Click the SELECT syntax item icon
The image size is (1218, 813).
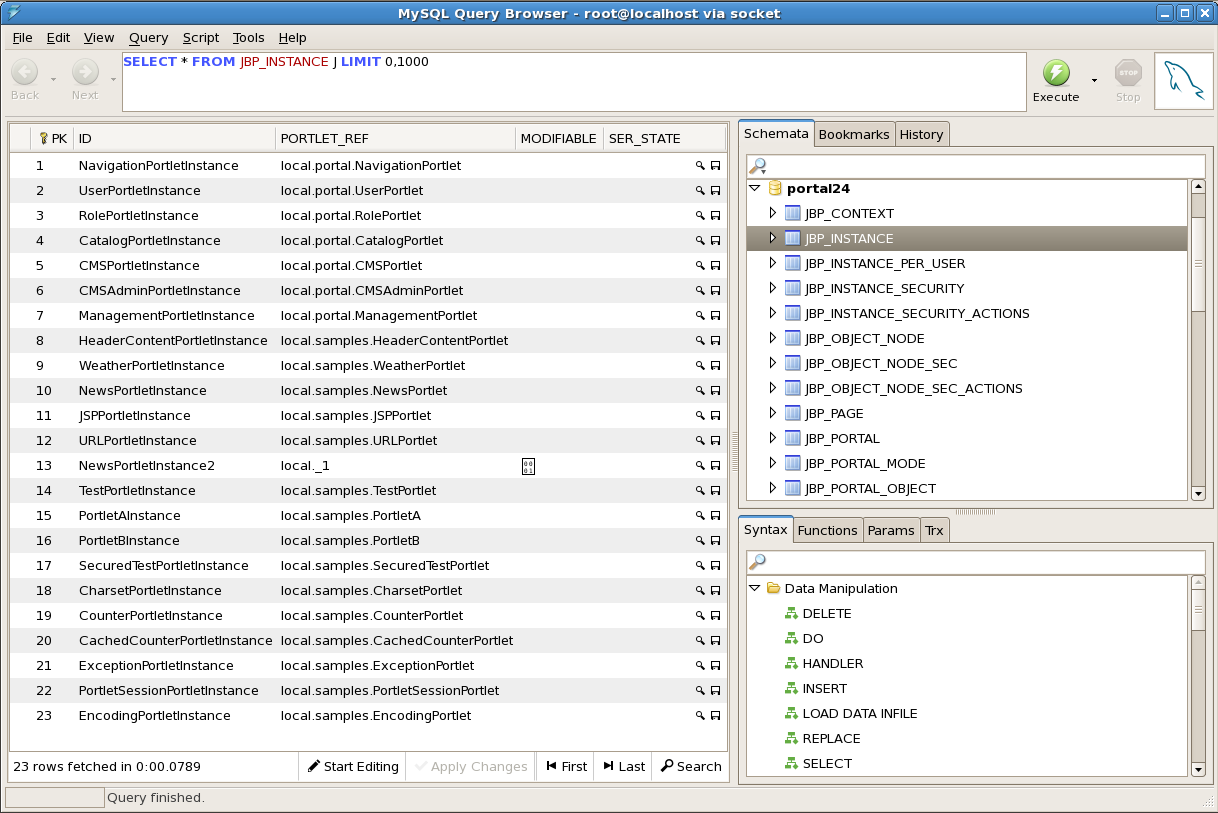[790, 764]
